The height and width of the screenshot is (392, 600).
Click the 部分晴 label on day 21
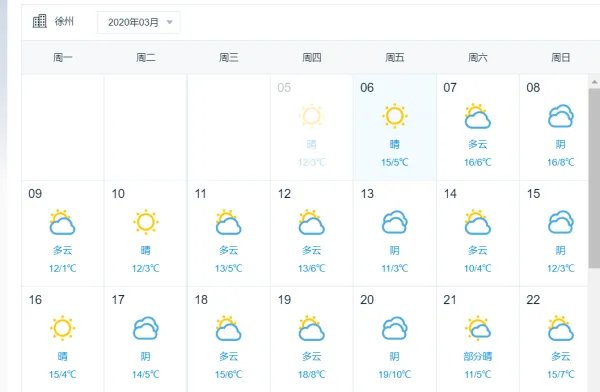[478, 356]
